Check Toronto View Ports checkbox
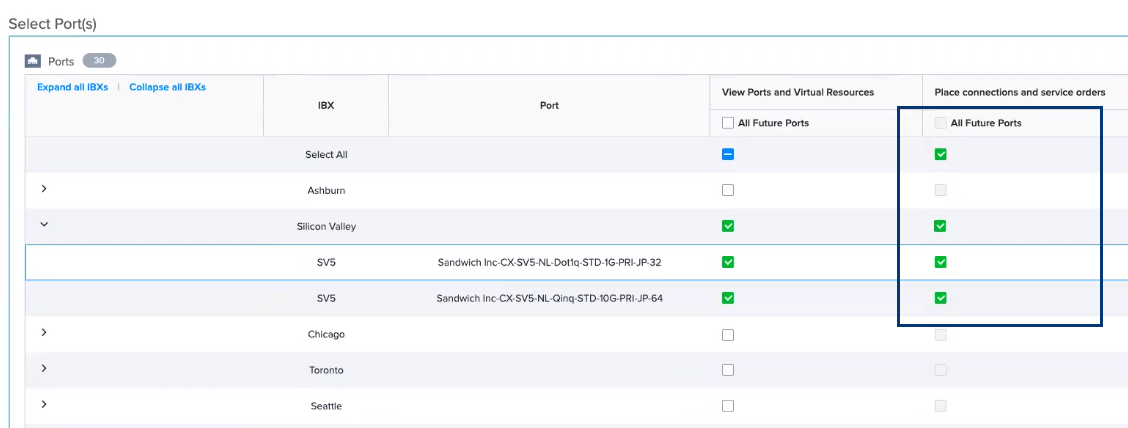The width and height of the screenshot is (1128, 428). pyautogui.click(x=728, y=370)
